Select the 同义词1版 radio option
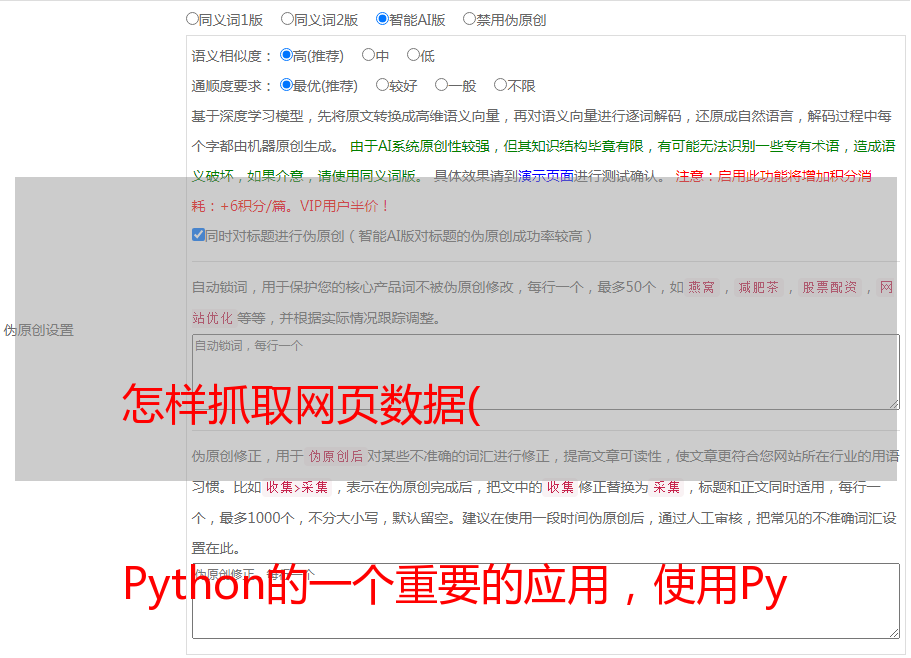The height and width of the screenshot is (658, 911). point(192,19)
